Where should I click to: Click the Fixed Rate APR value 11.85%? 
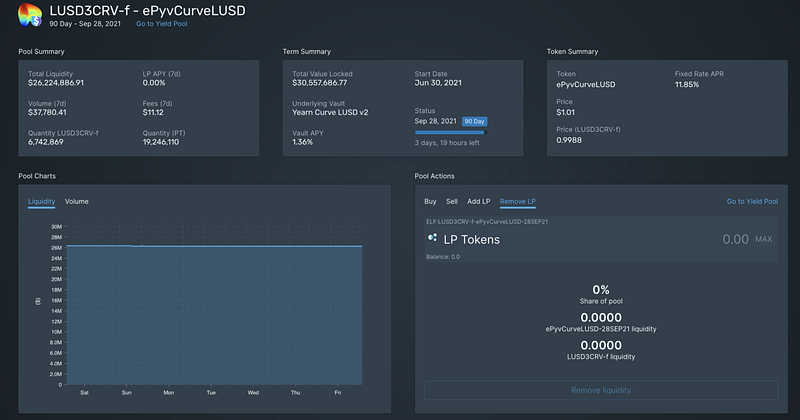pyautogui.click(x=687, y=85)
